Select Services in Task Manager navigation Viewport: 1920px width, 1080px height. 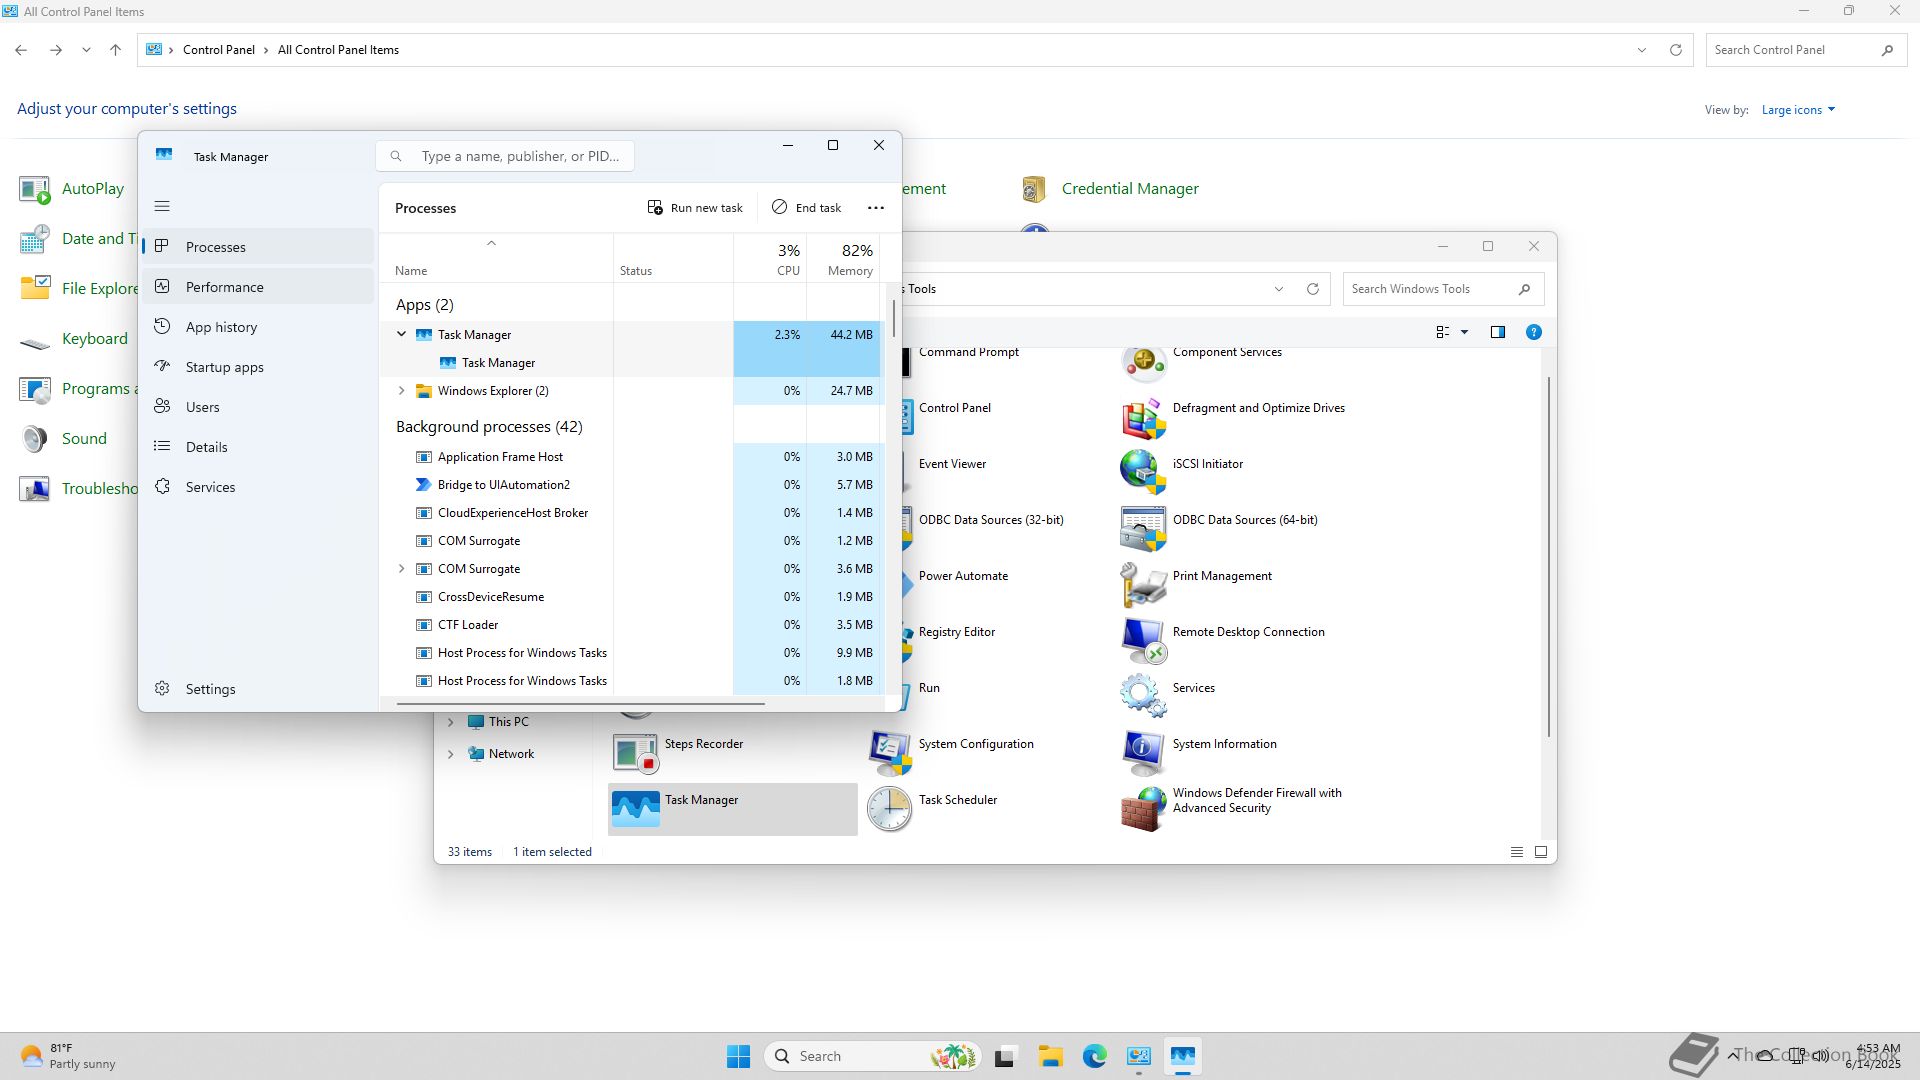coord(210,487)
